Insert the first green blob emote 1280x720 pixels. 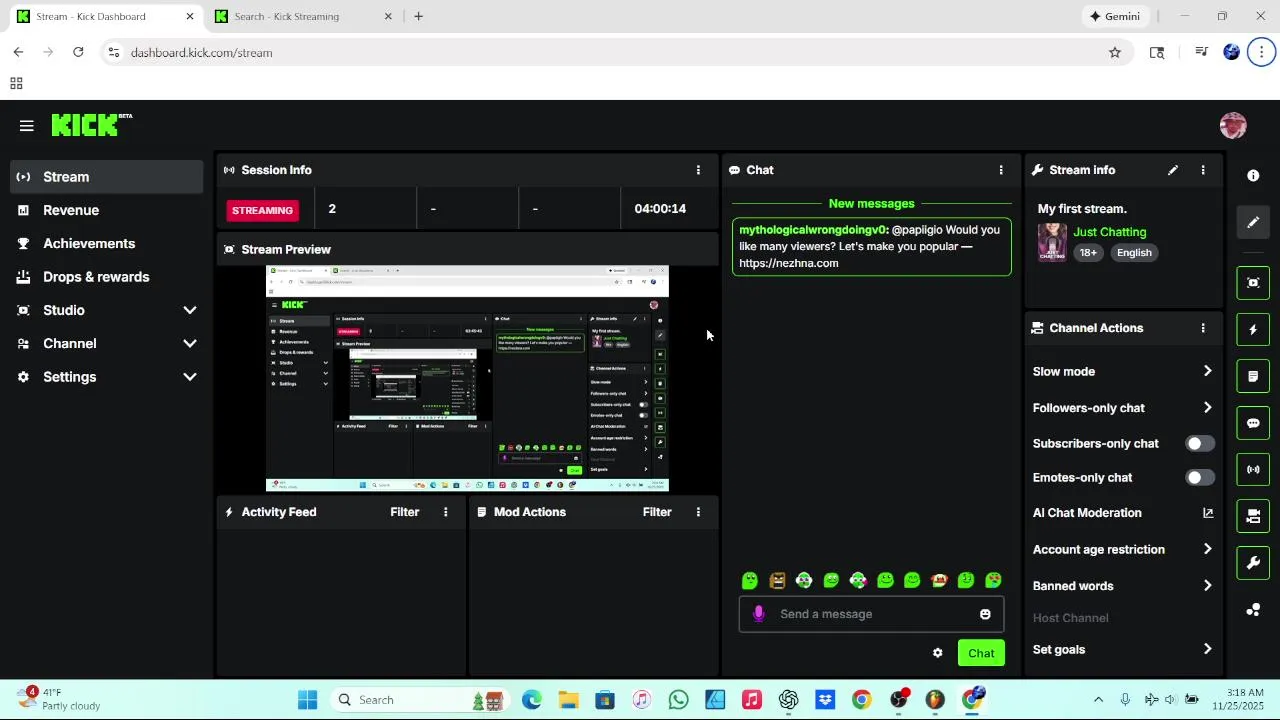(x=750, y=580)
